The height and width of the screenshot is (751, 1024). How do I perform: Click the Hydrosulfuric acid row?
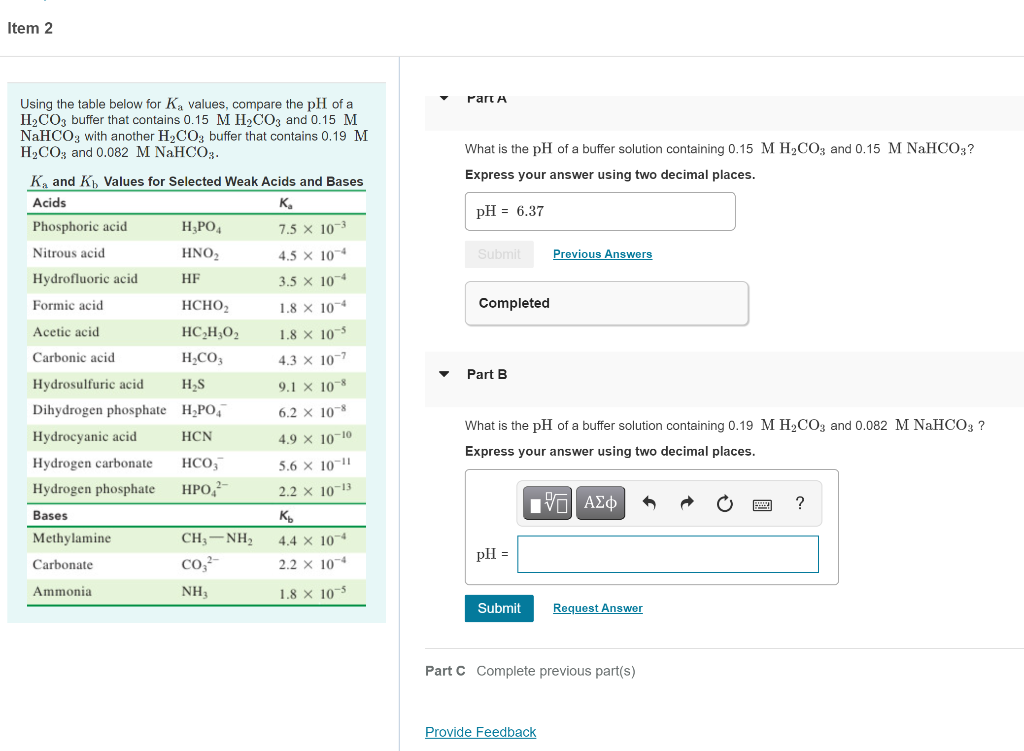coord(197,385)
